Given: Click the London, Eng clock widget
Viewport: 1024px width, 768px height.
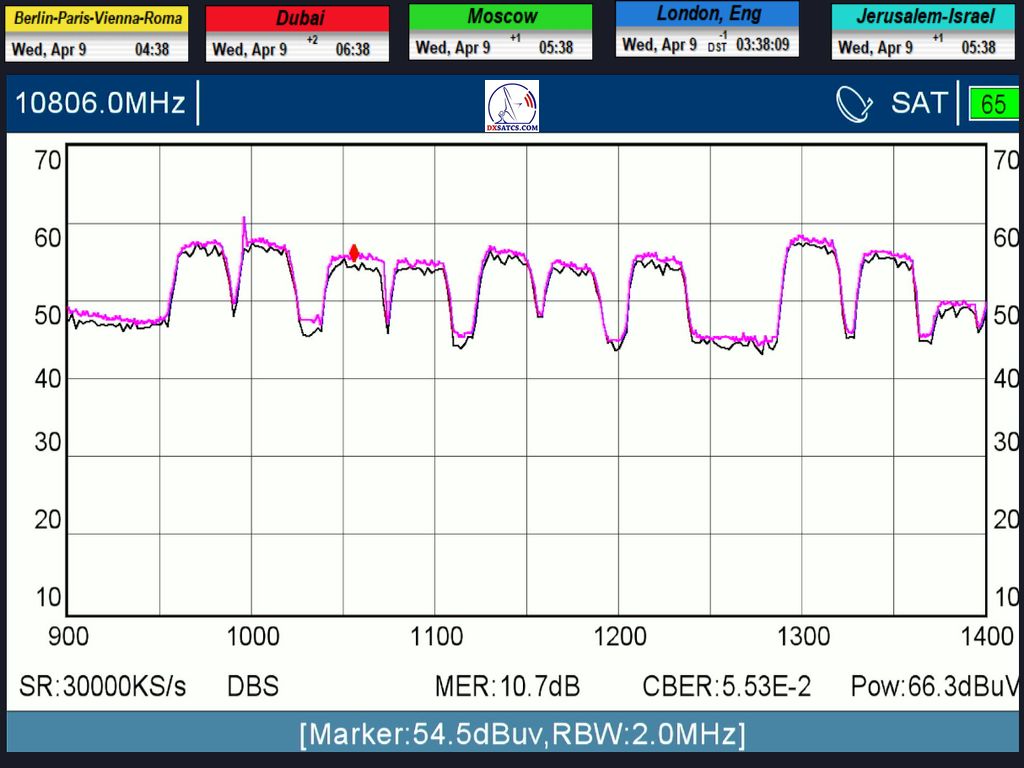Looking at the screenshot, I should tap(707, 29).
